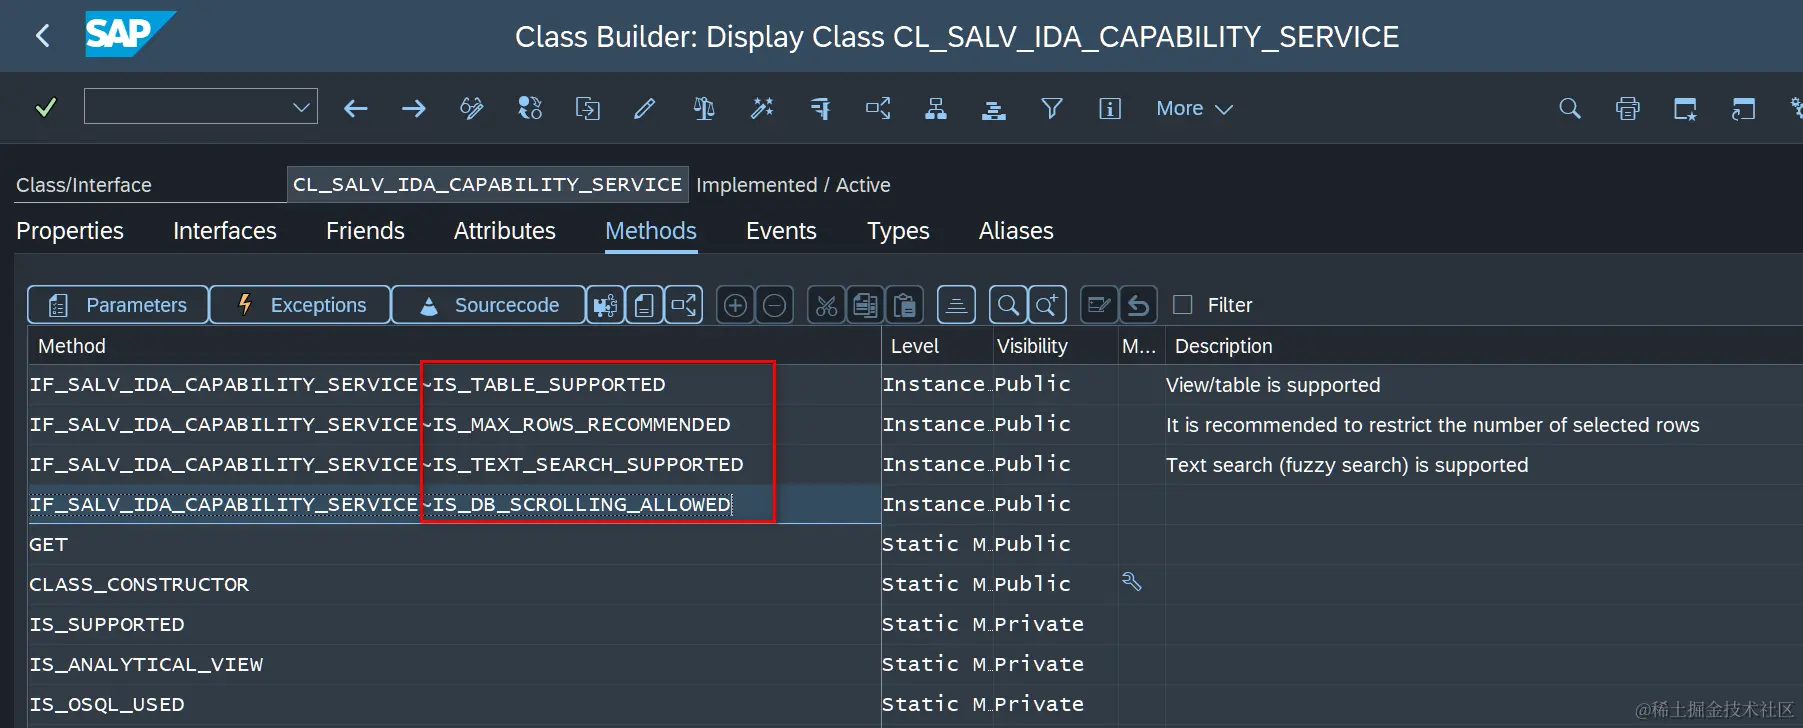Click the Find magnifier in method toolbar
1803x728 pixels.
click(x=1008, y=305)
